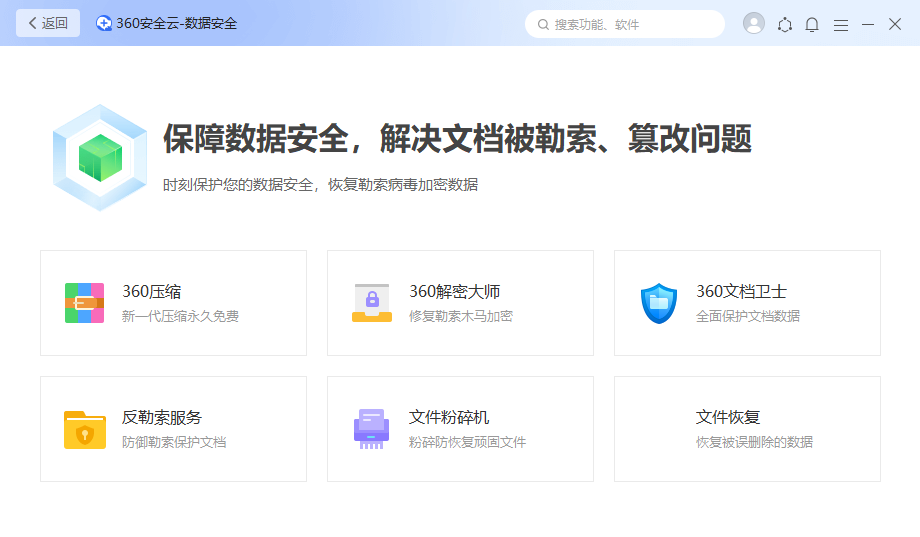Screen dimensions: 920x537
Task: Open 360压缩 title text
Action: coord(151,292)
